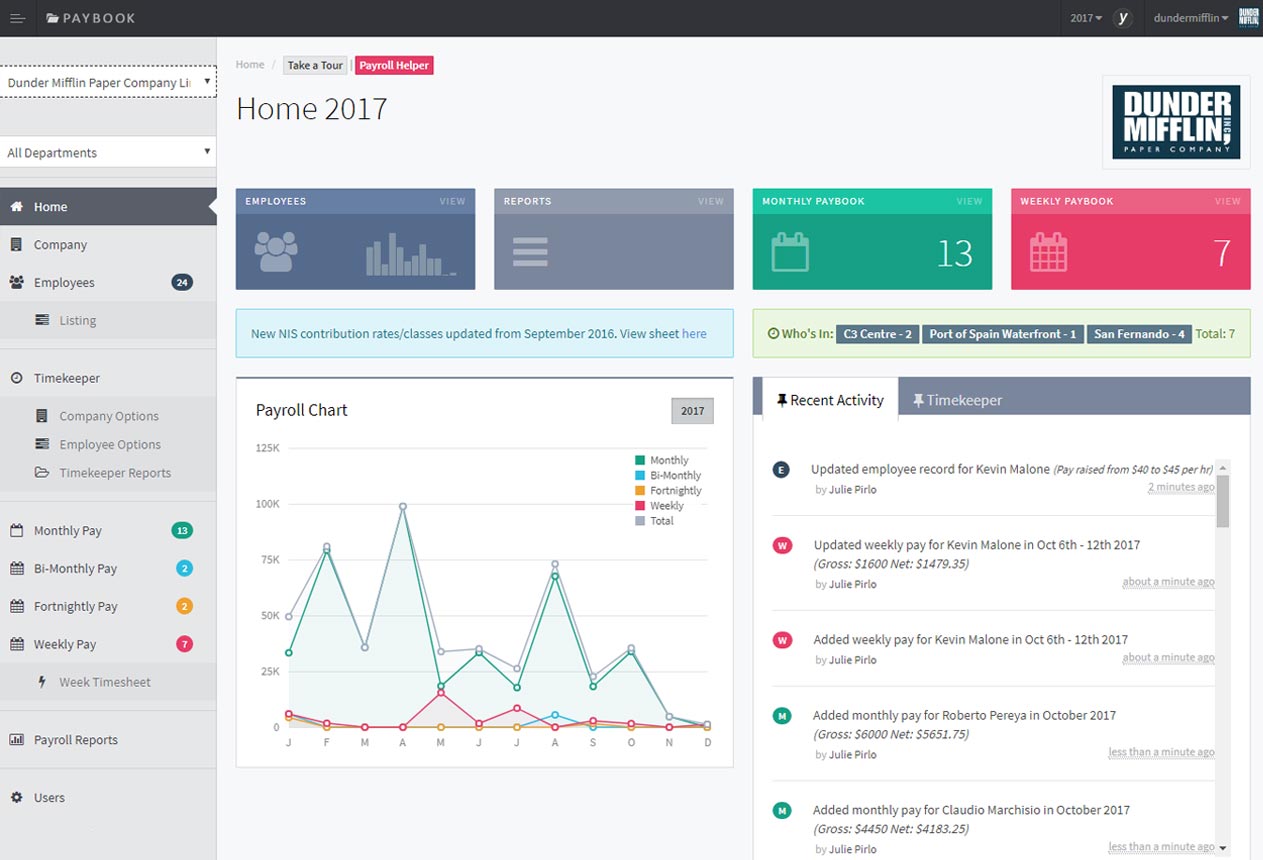Click 'M' icon for Roberto Pereya entry
Viewport: 1263px width, 860px height.
[783, 716]
